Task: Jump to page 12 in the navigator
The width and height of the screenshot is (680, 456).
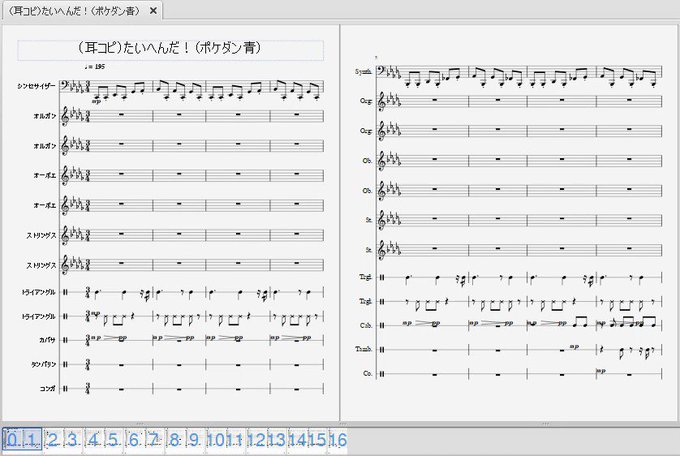Action: (256, 440)
